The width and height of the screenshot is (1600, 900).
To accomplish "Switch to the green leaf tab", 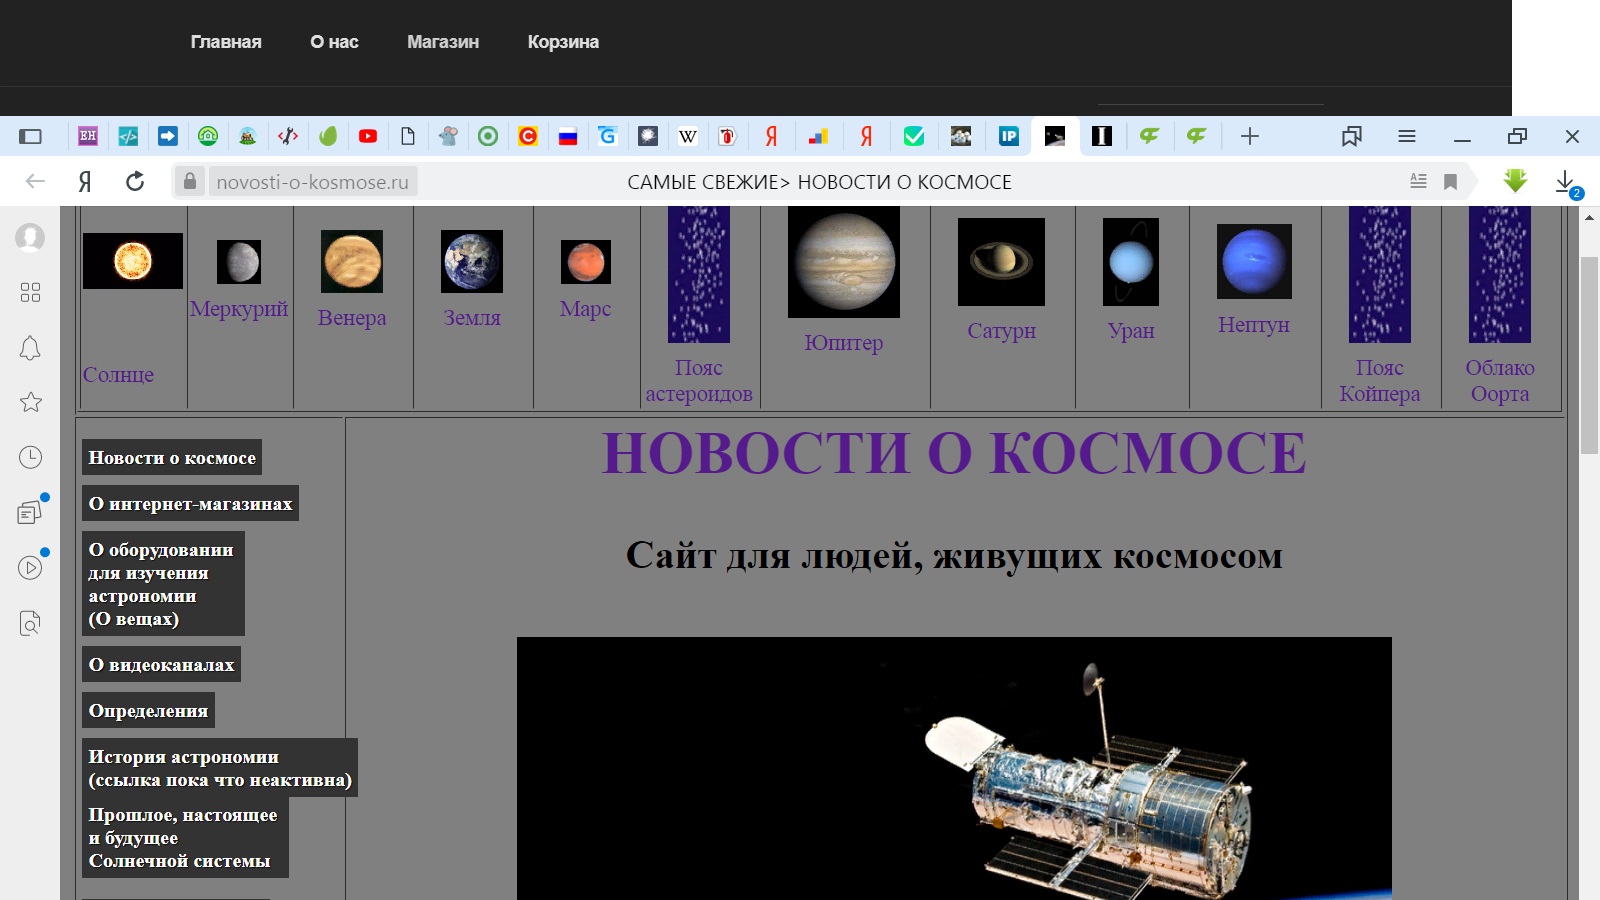I will coord(328,136).
